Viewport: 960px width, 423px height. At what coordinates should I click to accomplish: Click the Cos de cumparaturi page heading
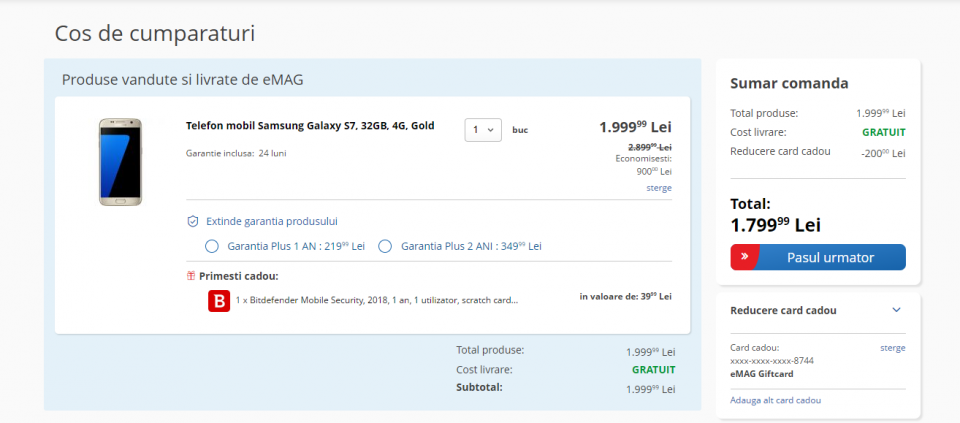155,34
